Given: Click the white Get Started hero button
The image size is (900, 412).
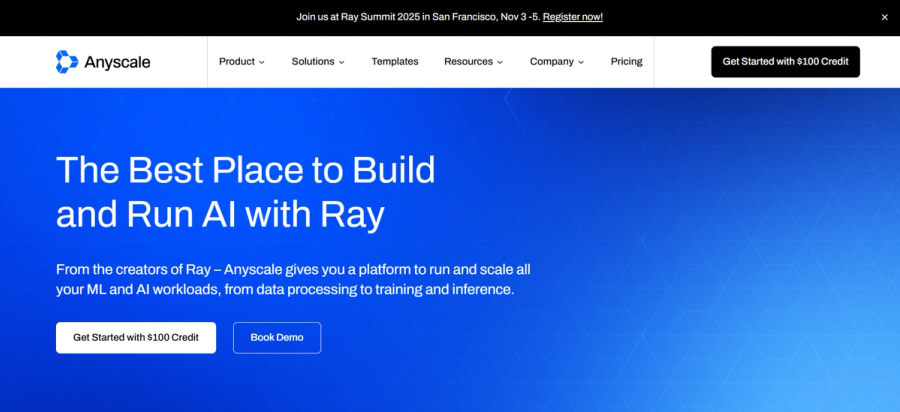Looking at the screenshot, I should (136, 337).
